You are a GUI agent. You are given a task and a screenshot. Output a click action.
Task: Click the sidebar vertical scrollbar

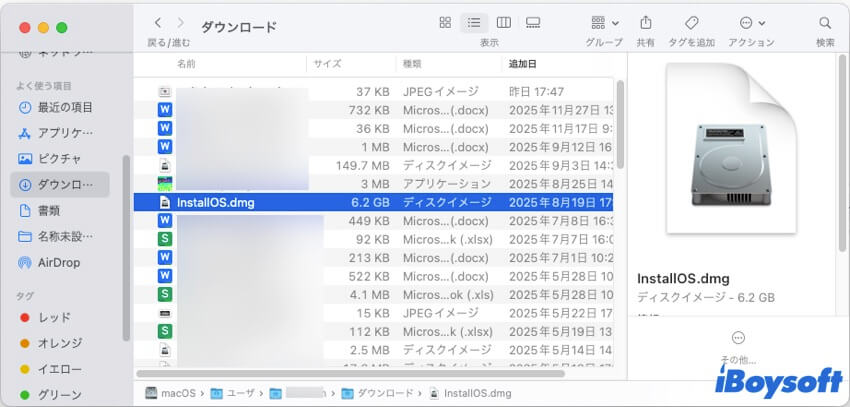pos(126,248)
